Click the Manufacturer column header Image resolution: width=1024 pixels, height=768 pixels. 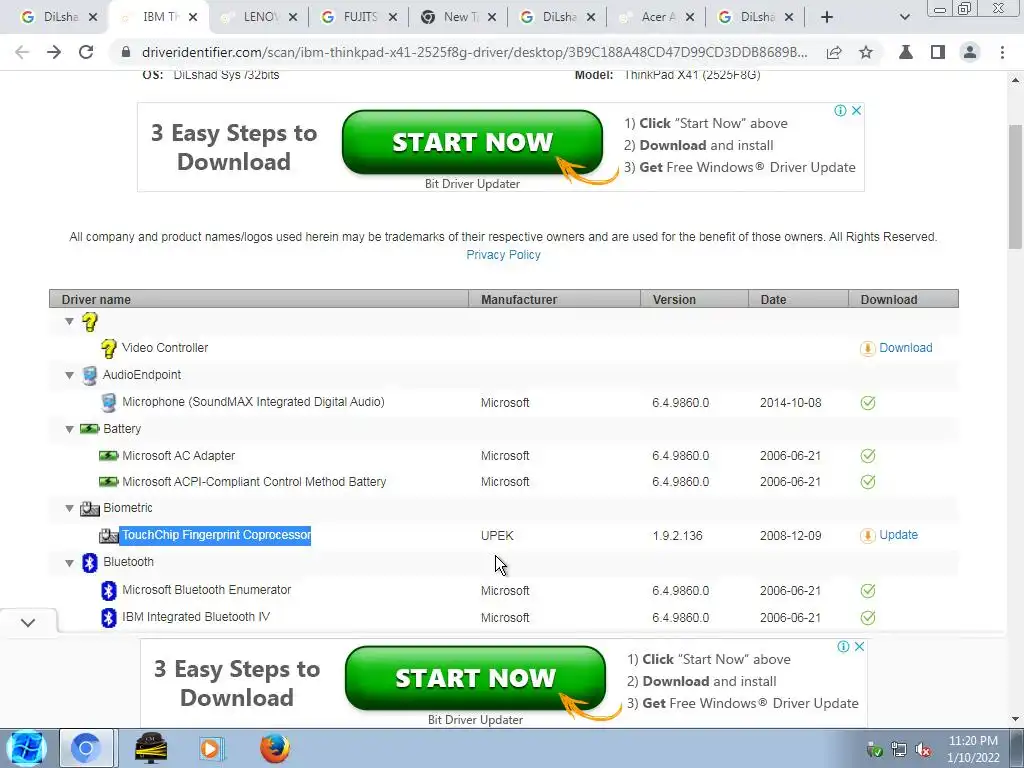coord(554,300)
